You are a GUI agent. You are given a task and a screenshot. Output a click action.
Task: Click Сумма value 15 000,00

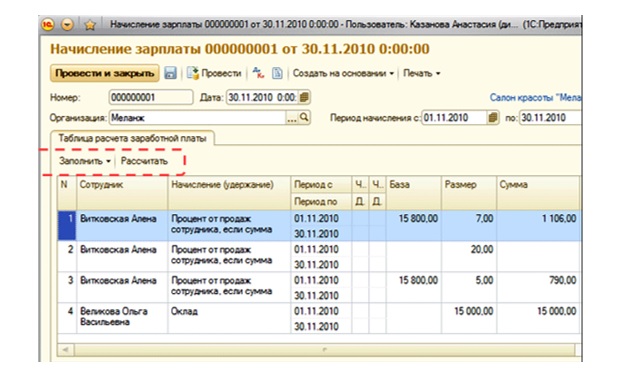coord(538,318)
